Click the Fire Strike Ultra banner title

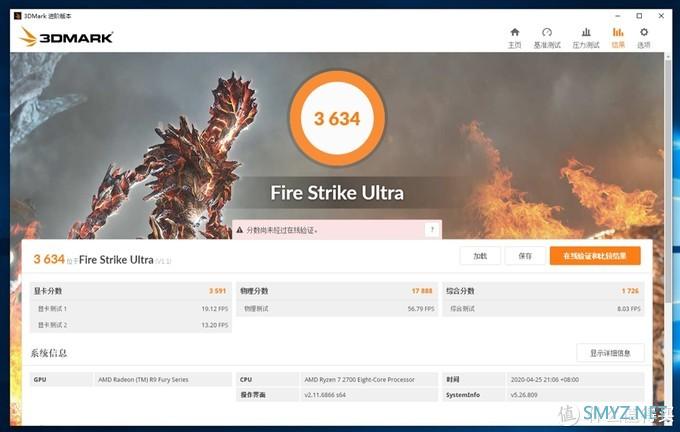pos(337,193)
